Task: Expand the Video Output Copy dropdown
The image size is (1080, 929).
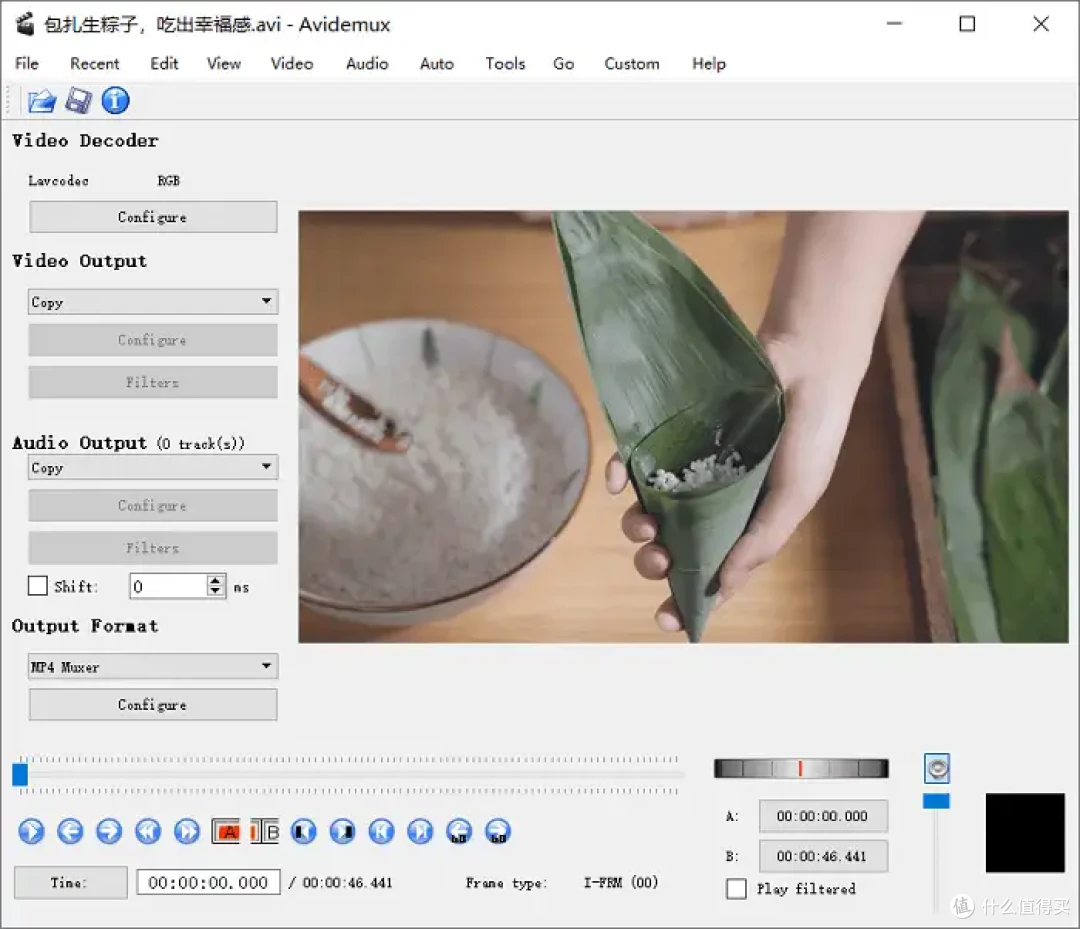Action: point(153,302)
